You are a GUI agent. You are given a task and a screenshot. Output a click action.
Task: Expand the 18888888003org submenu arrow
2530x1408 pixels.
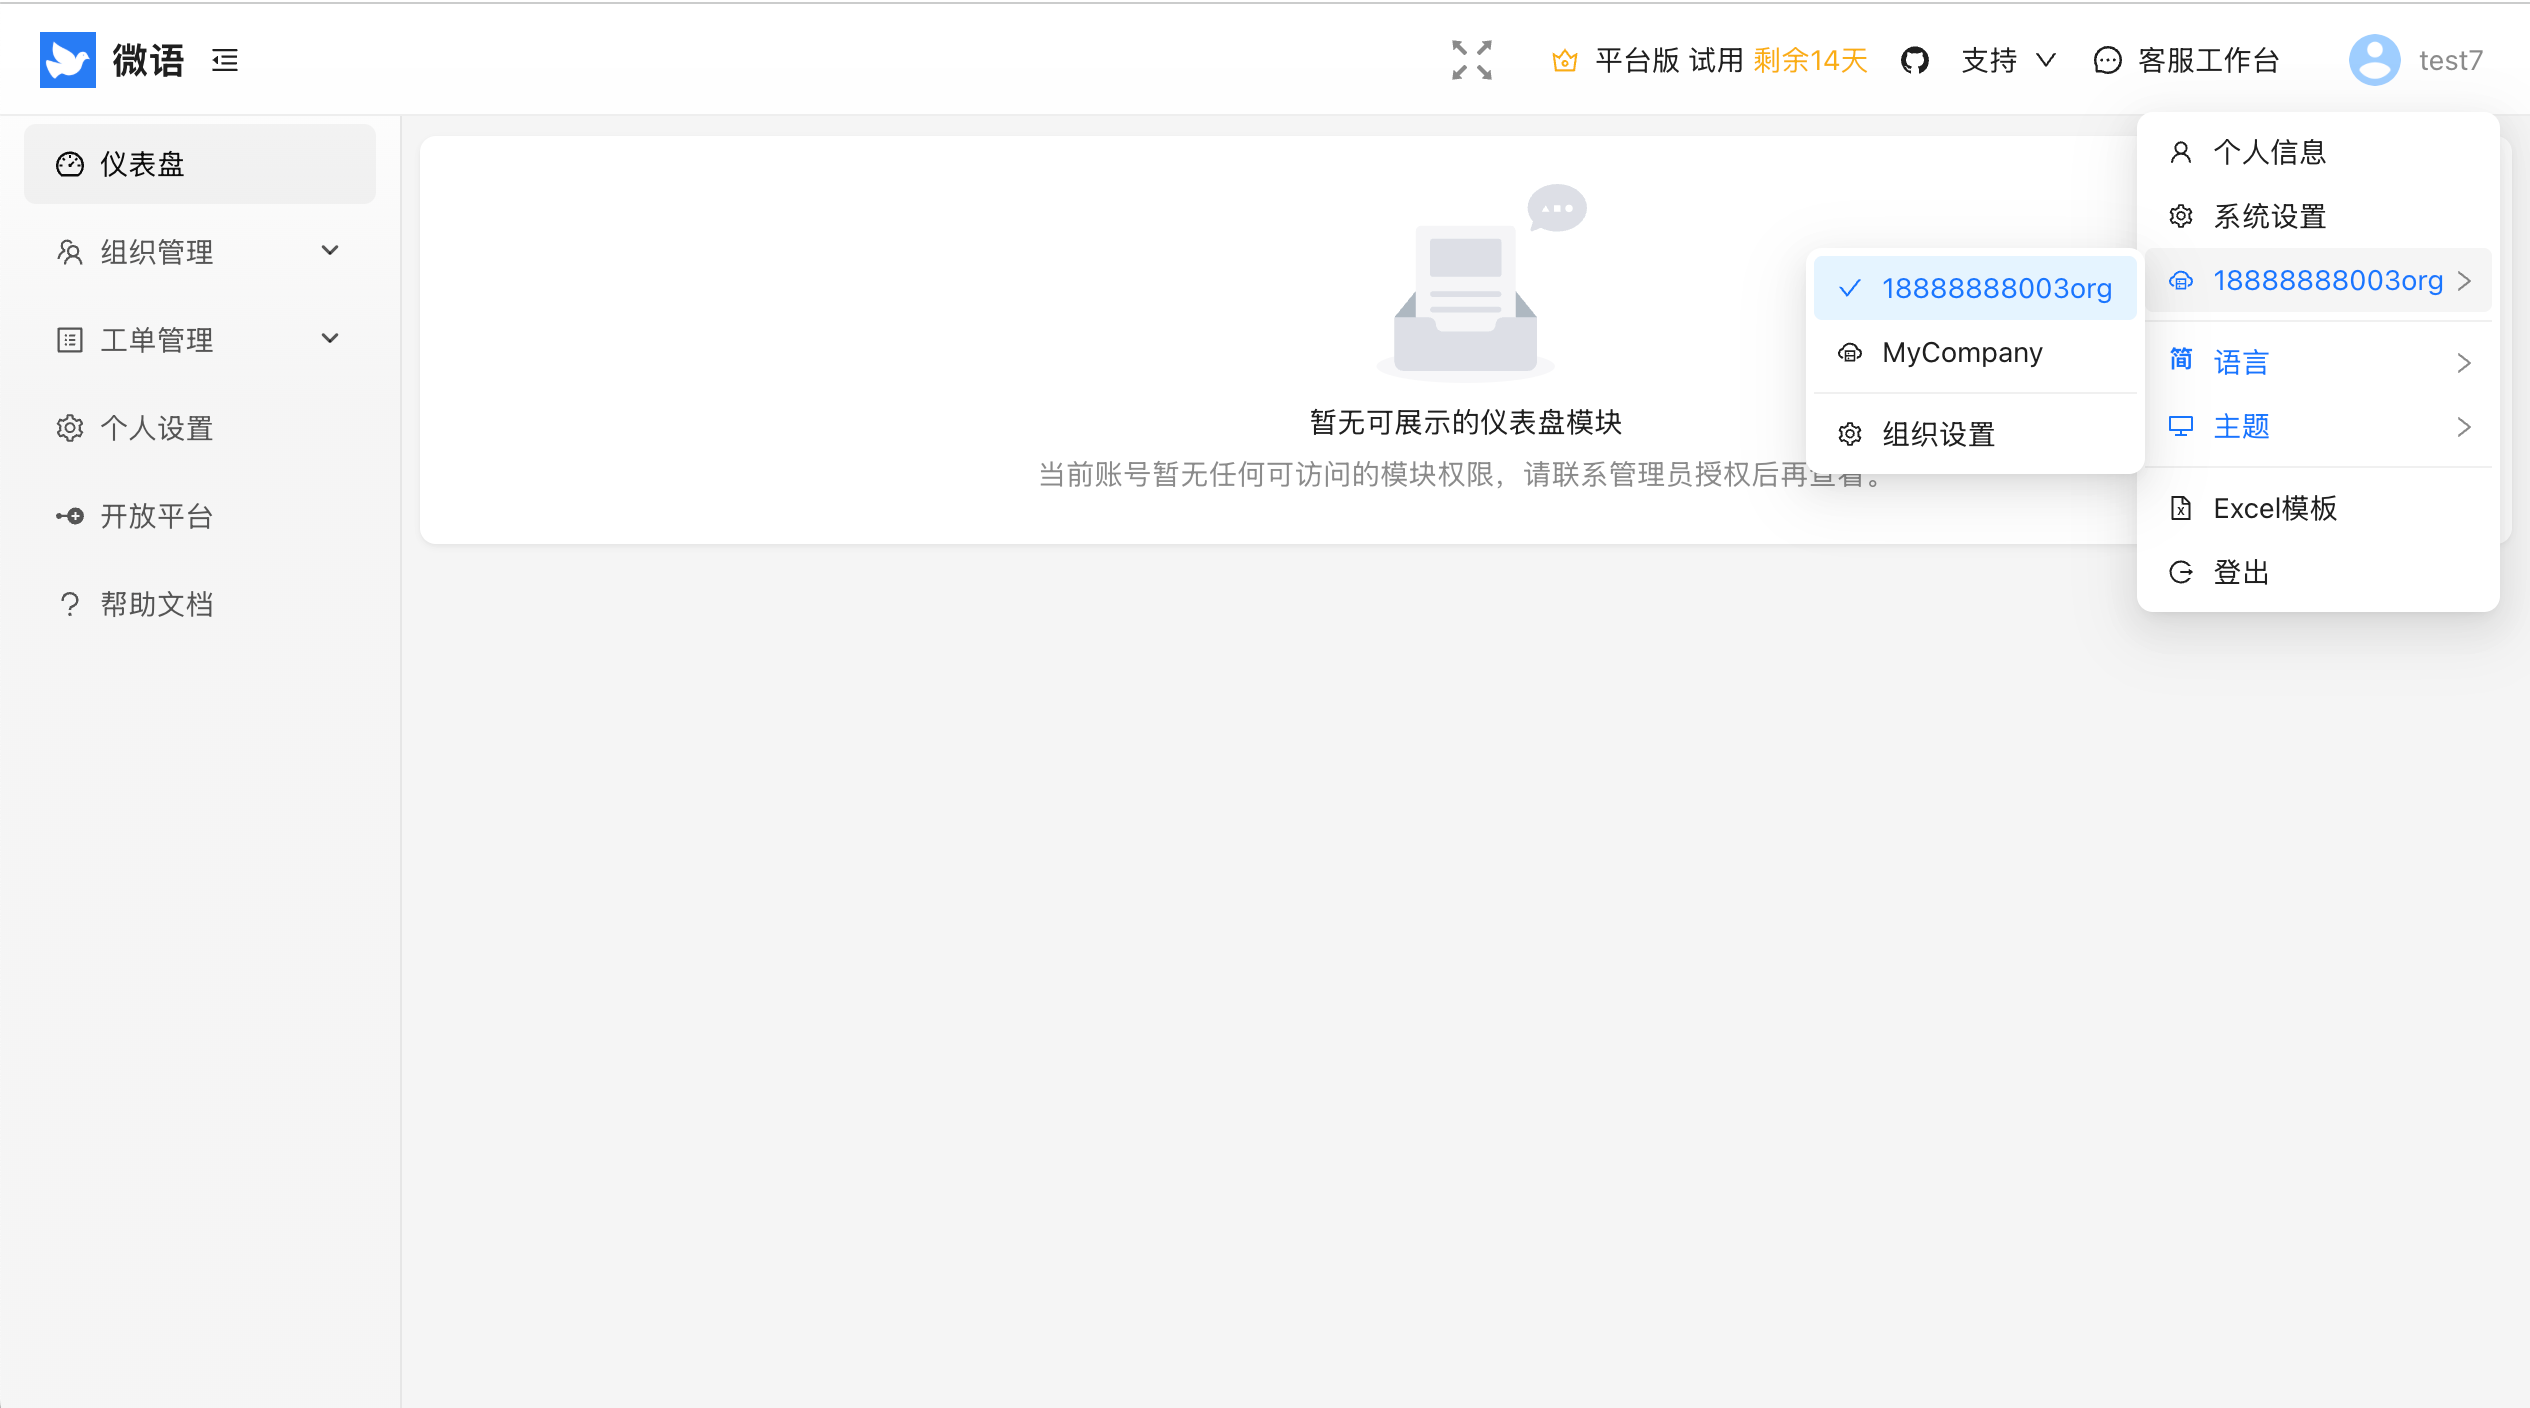(2464, 281)
